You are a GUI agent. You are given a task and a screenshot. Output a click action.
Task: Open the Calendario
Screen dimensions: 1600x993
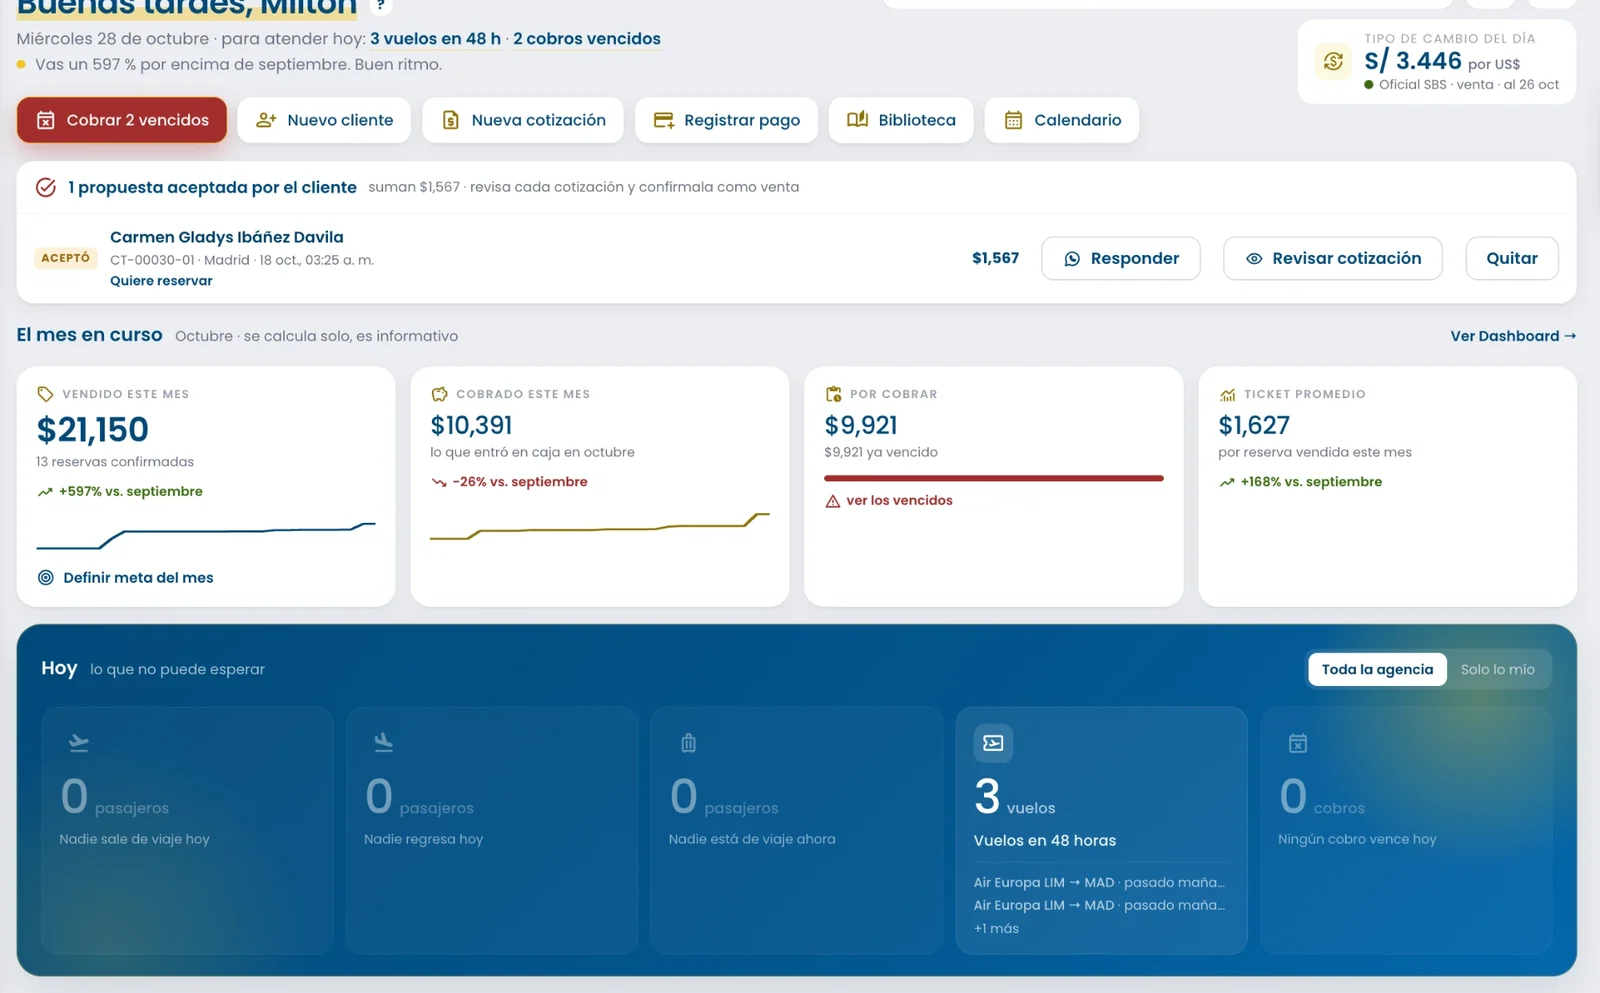tap(1062, 120)
